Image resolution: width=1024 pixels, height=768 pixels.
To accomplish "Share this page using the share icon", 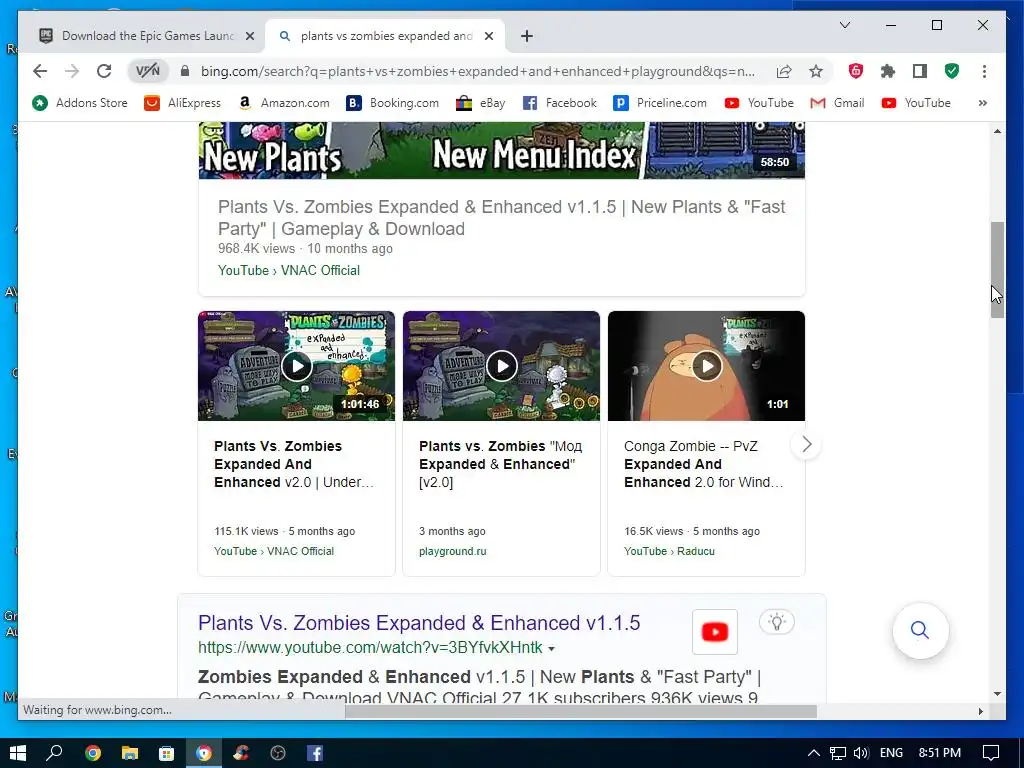I will tap(784, 71).
